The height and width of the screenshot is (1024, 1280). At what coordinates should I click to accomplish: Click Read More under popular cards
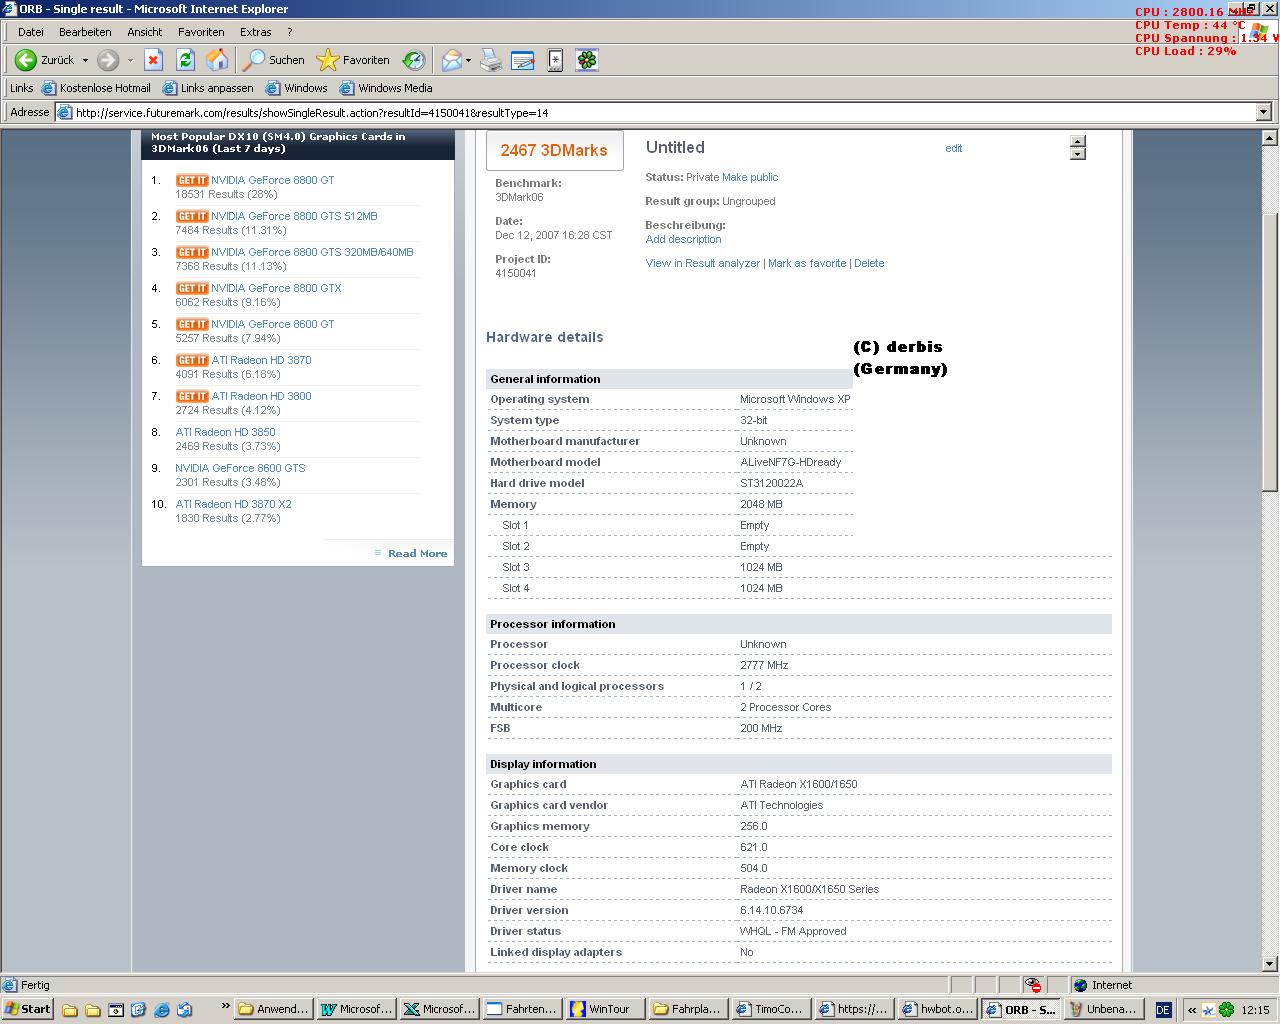(417, 553)
